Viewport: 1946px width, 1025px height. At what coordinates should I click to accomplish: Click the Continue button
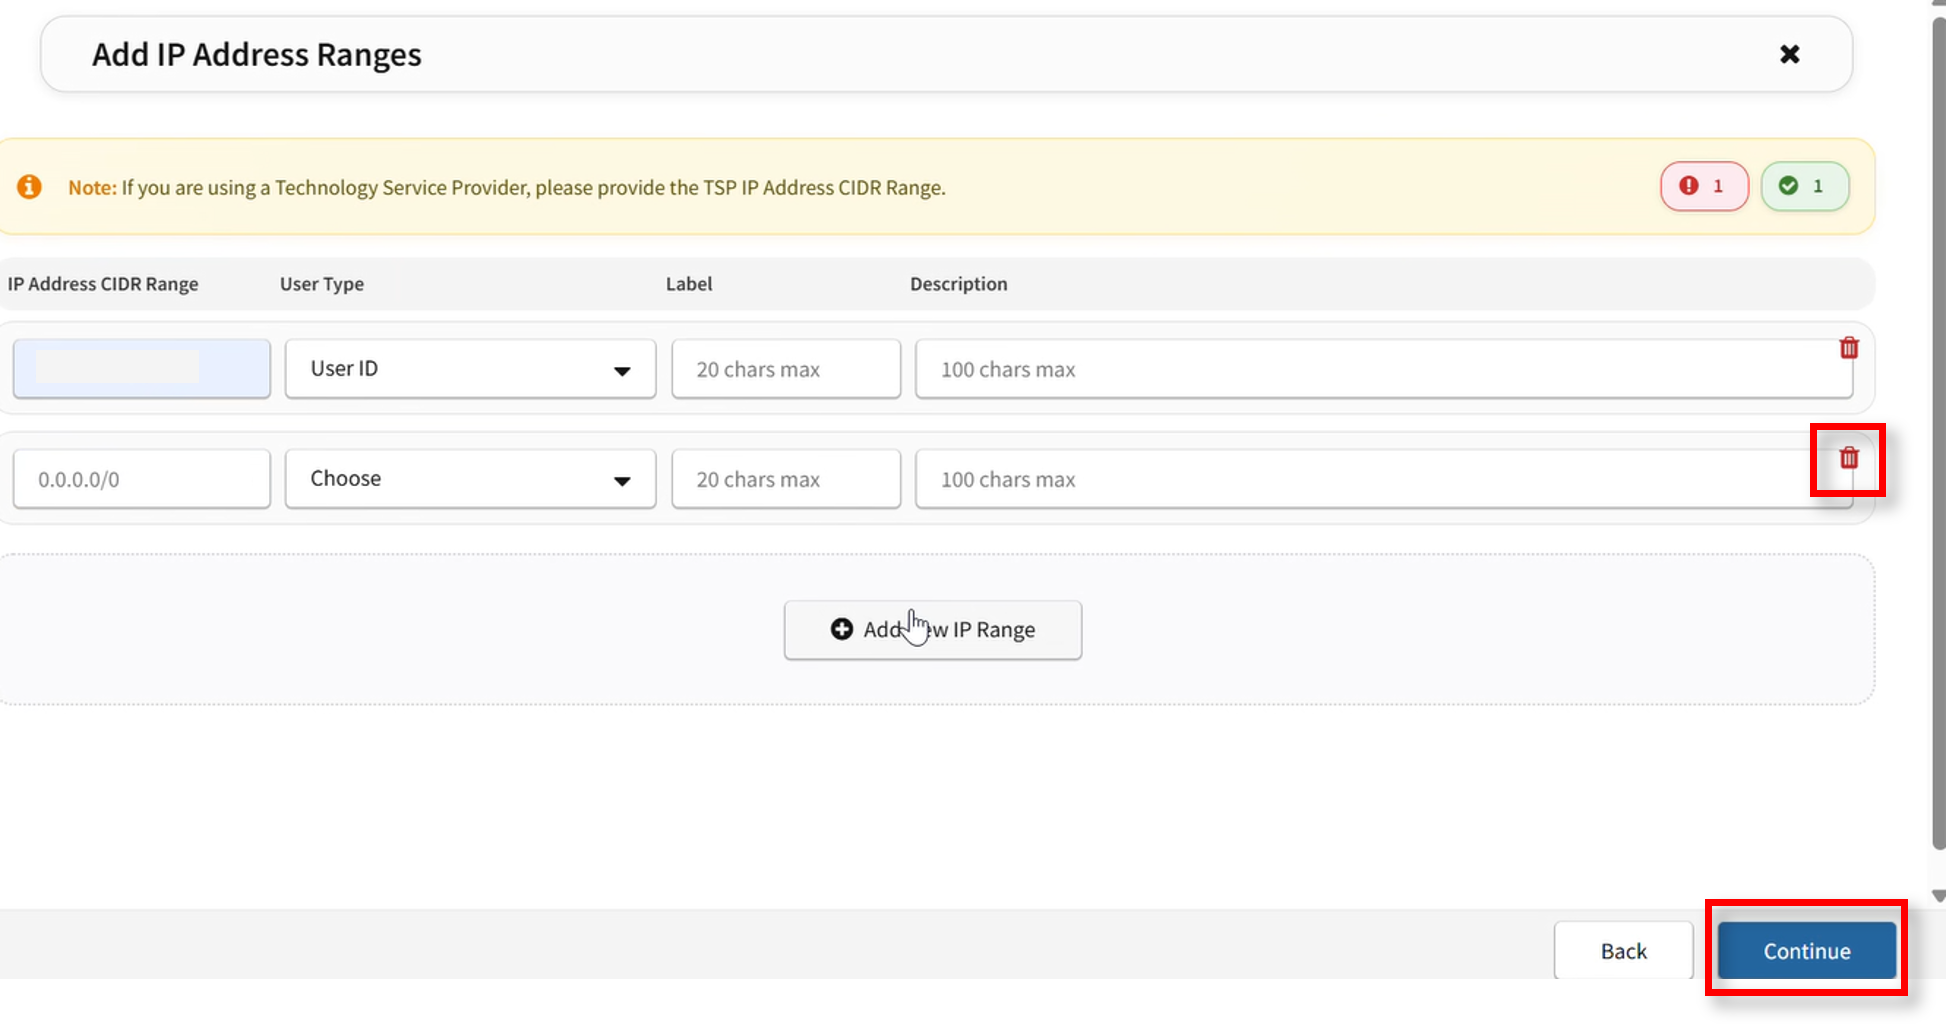pos(1806,951)
